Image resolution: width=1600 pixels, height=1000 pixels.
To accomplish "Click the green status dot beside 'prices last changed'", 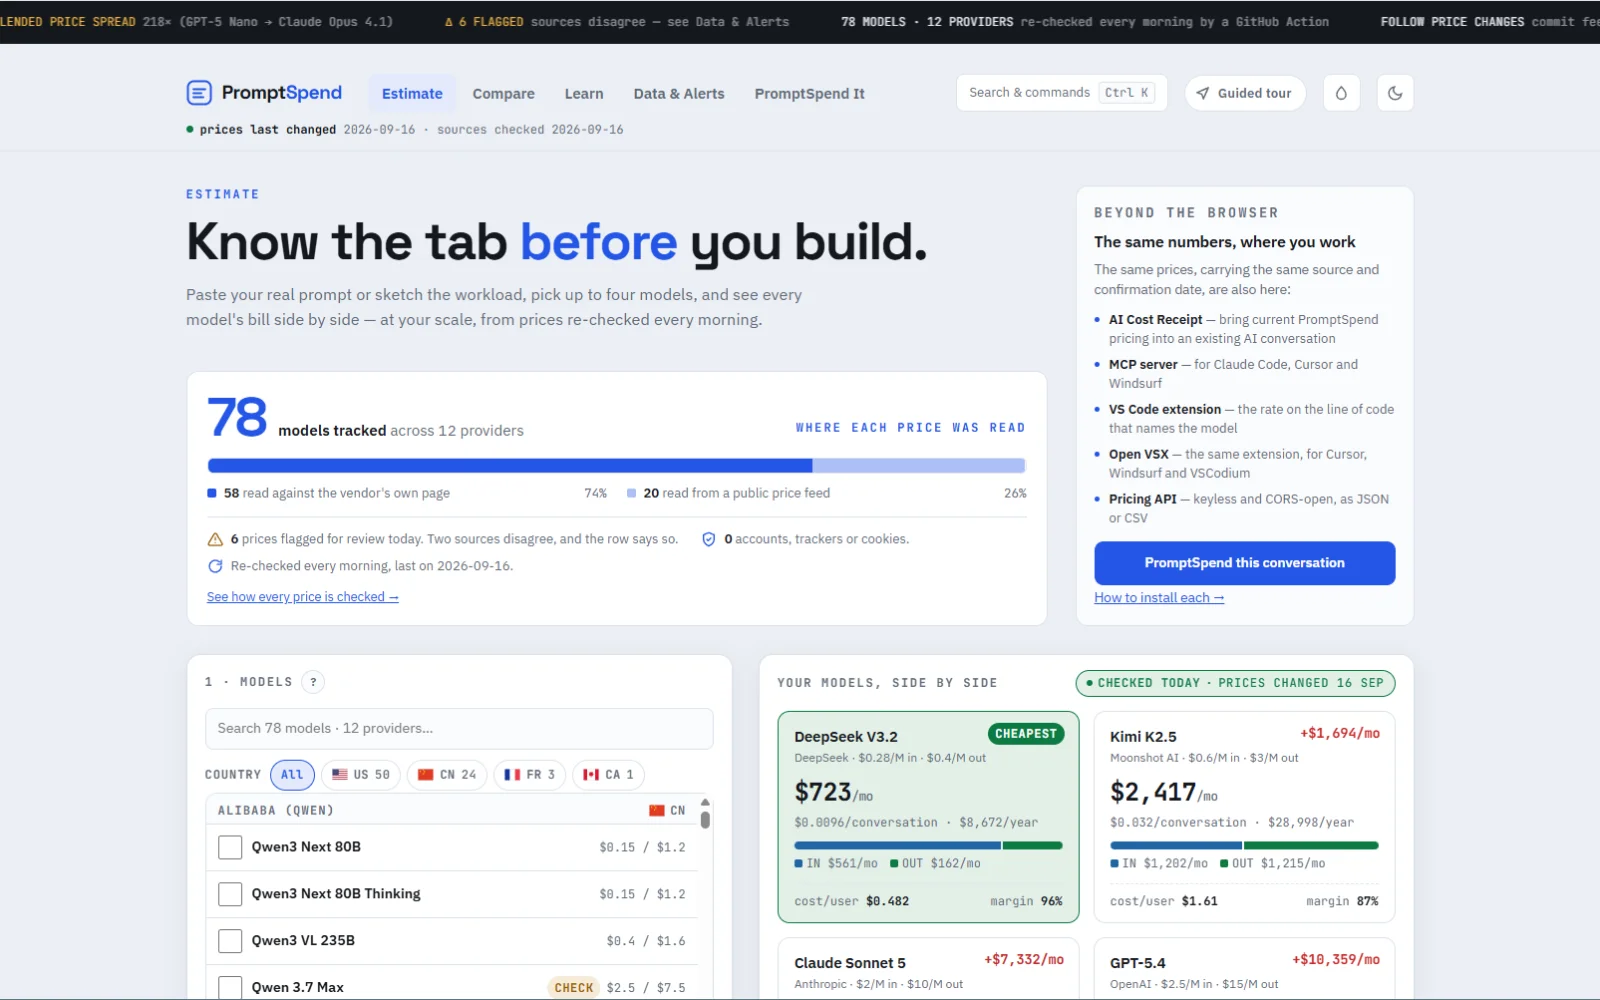I will coord(190,129).
